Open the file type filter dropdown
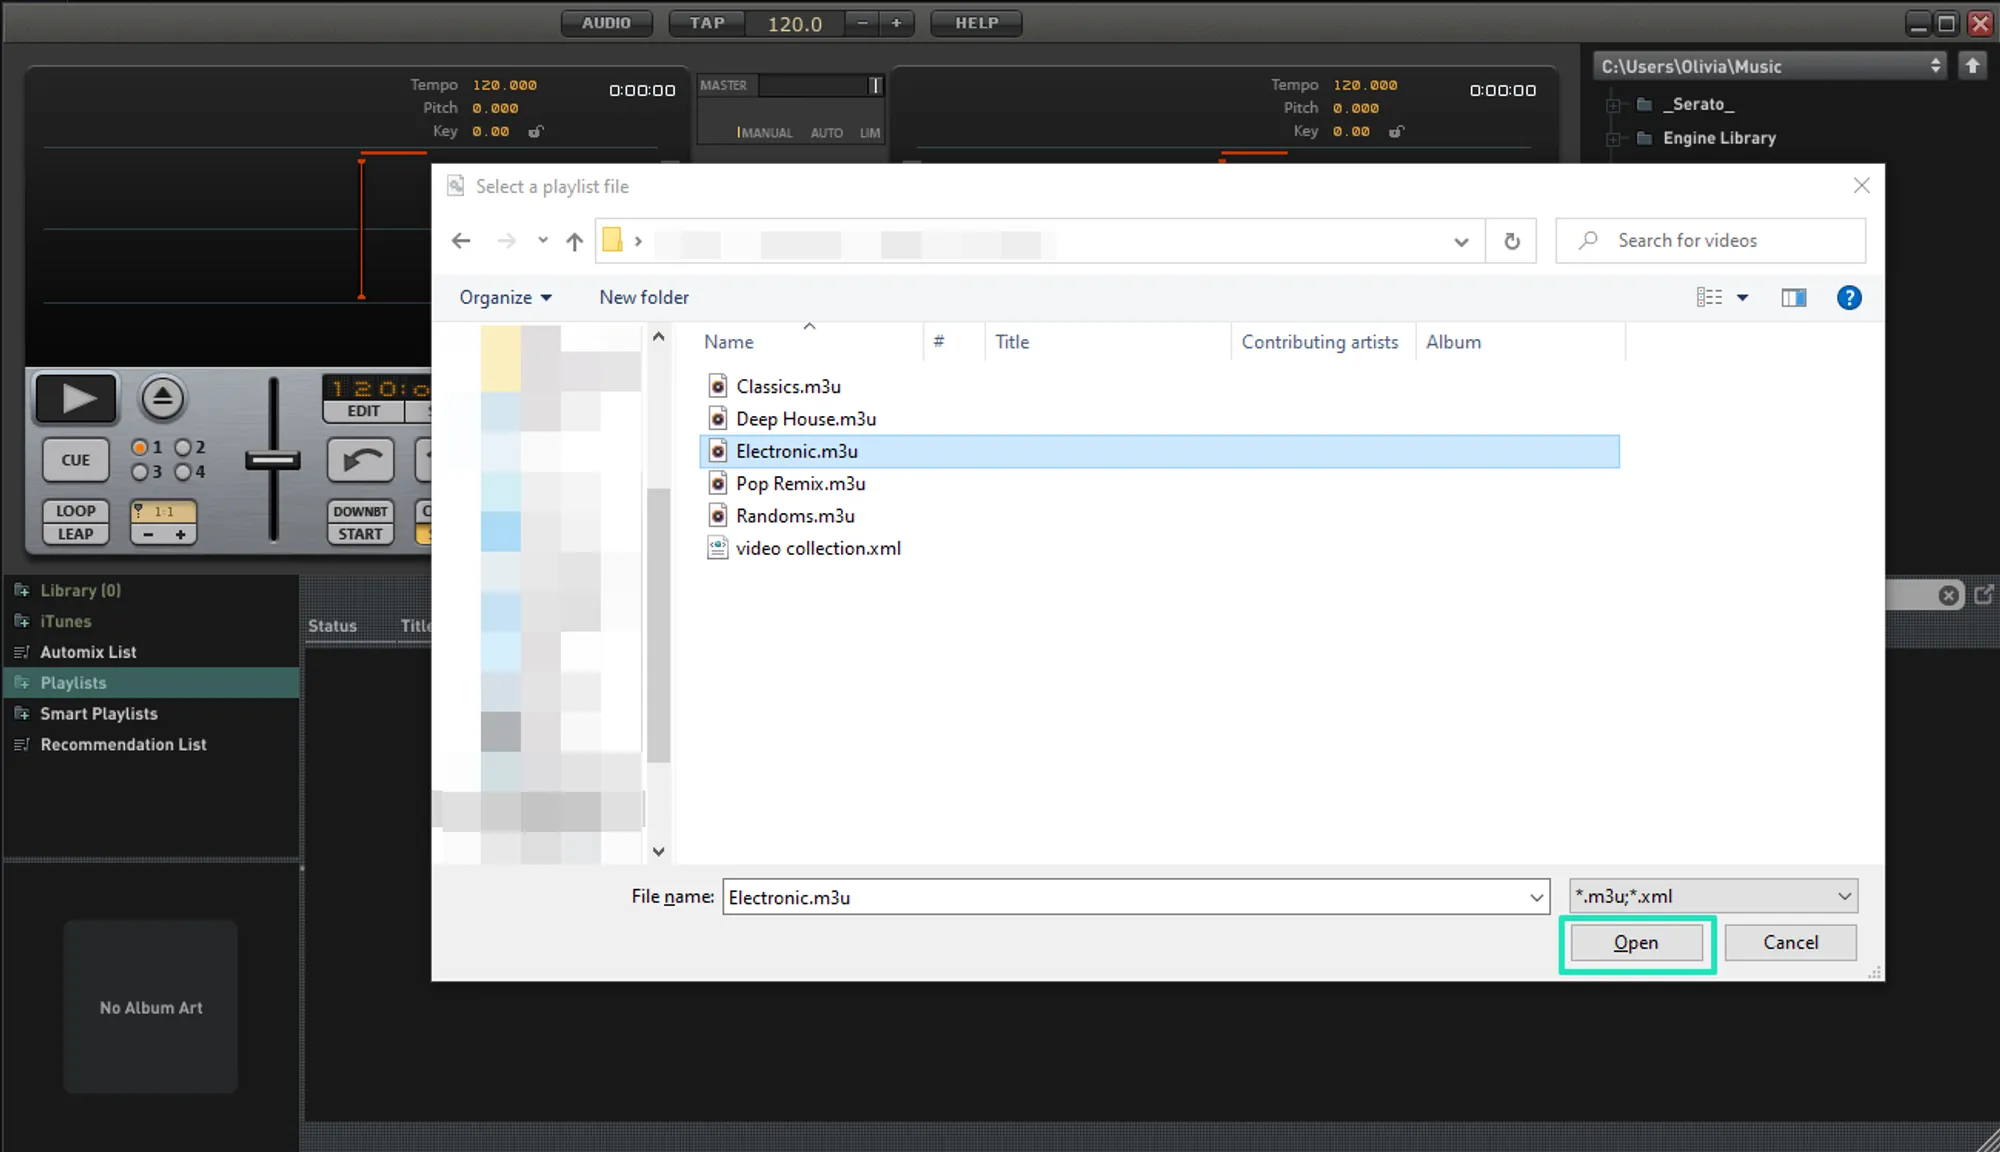The height and width of the screenshot is (1152, 2000). pos(1713,896)
